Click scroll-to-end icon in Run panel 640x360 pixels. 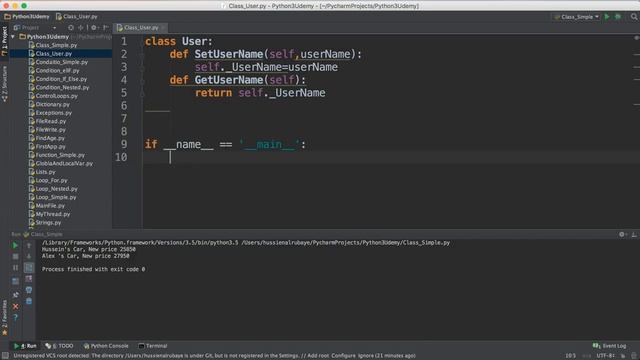(x=29, y=279)
